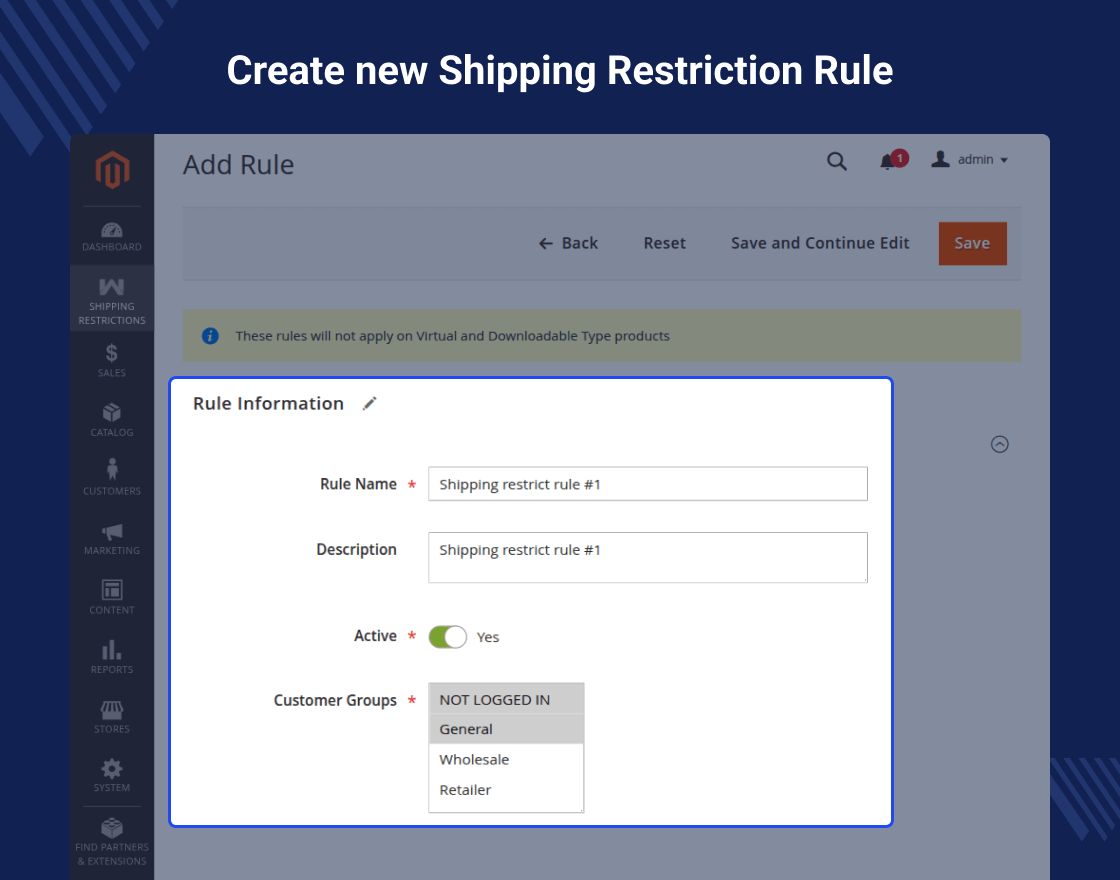The width and height of the screenshot is (1120, 880).
Task: Select Wholesale in Customer Groups list
Action: coord(474,760)
